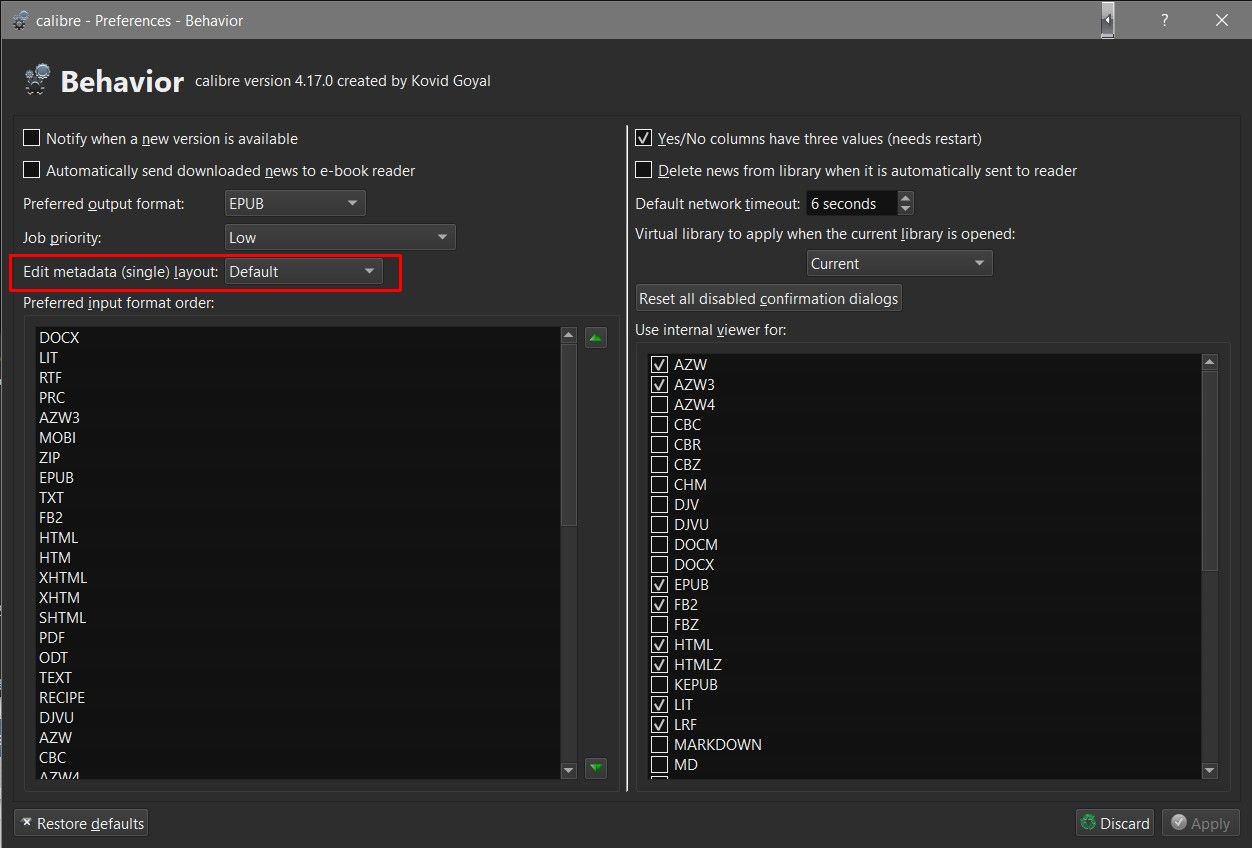This screenshot has width=1252, height=848.
Task: Uncheck HTMLZ viewer format checkbox
Action: (659, 664)
